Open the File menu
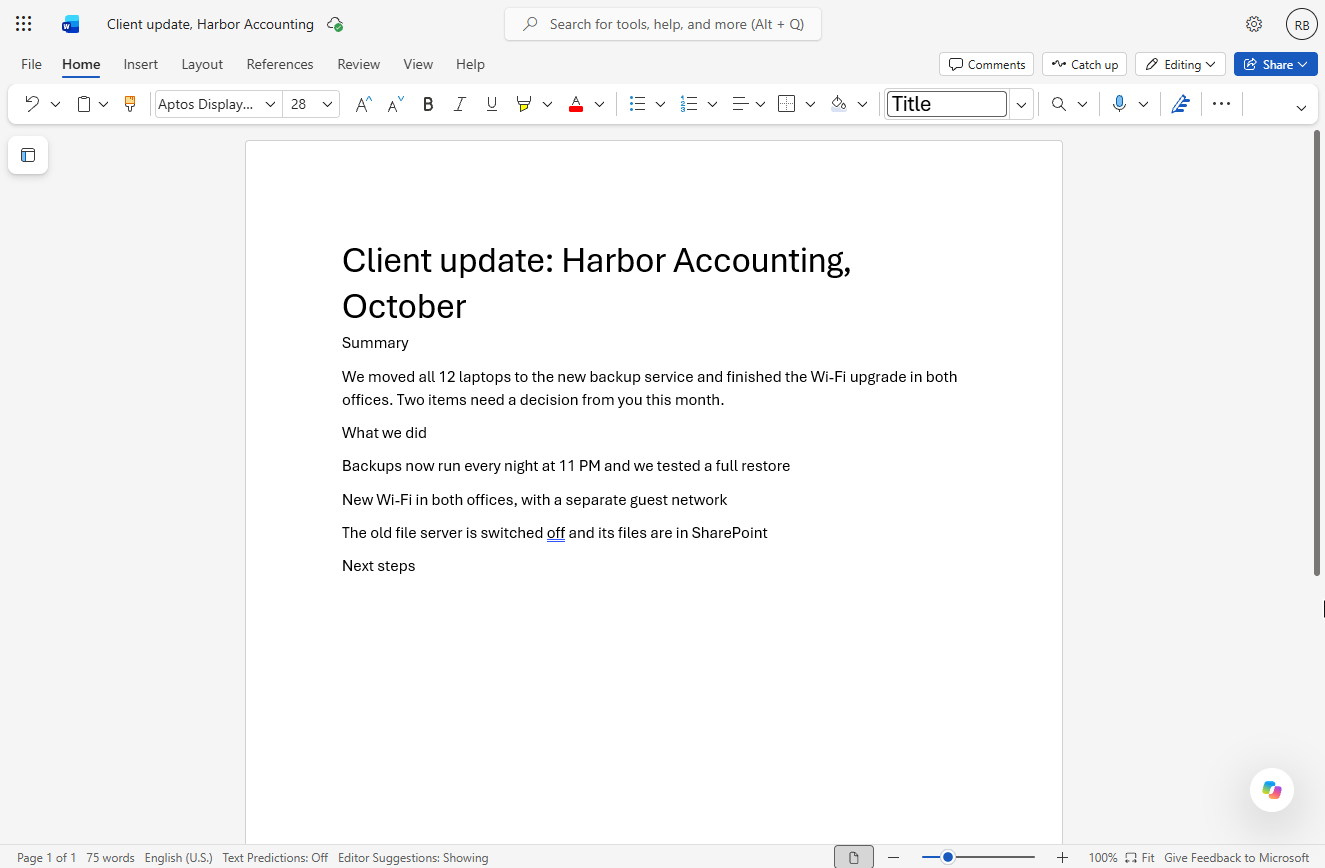The image size is (1325, 868). coord(32,64)
